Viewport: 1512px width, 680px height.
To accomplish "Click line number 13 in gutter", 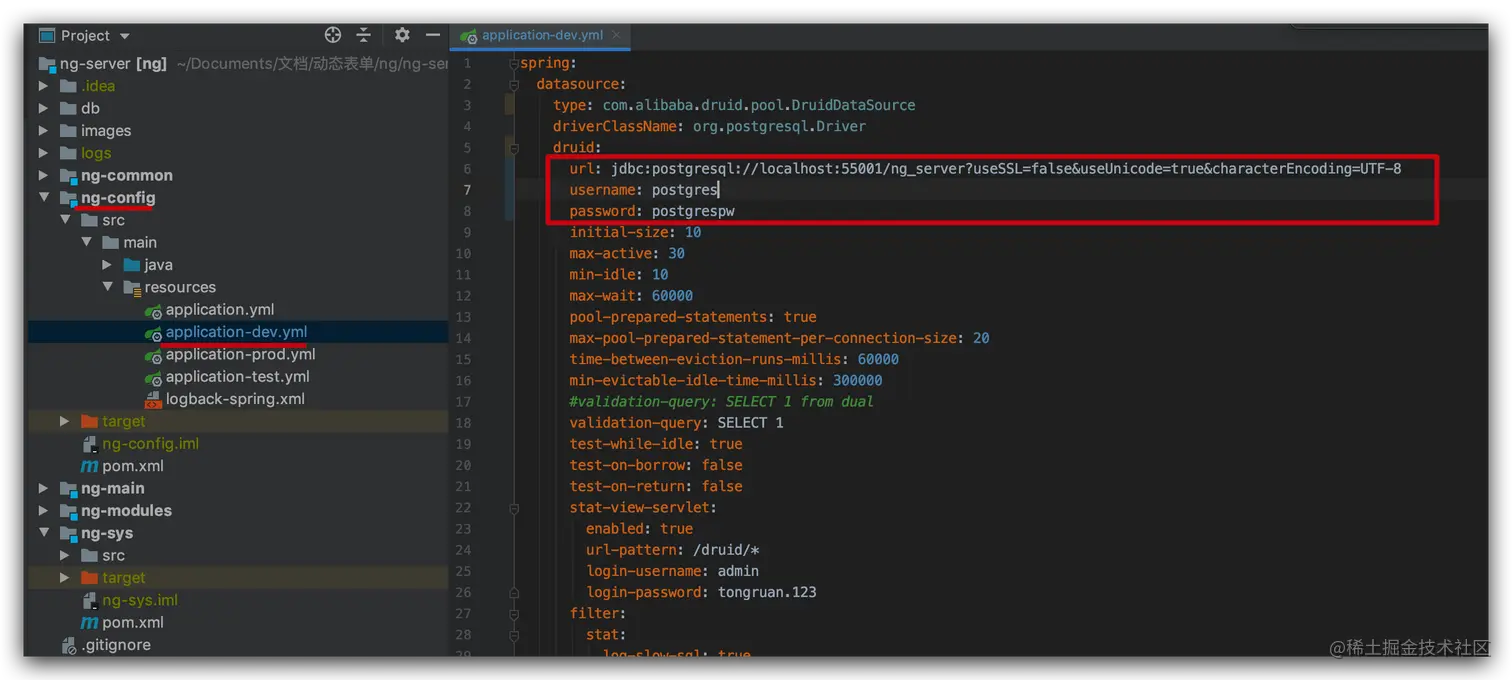I will [463, 317].
